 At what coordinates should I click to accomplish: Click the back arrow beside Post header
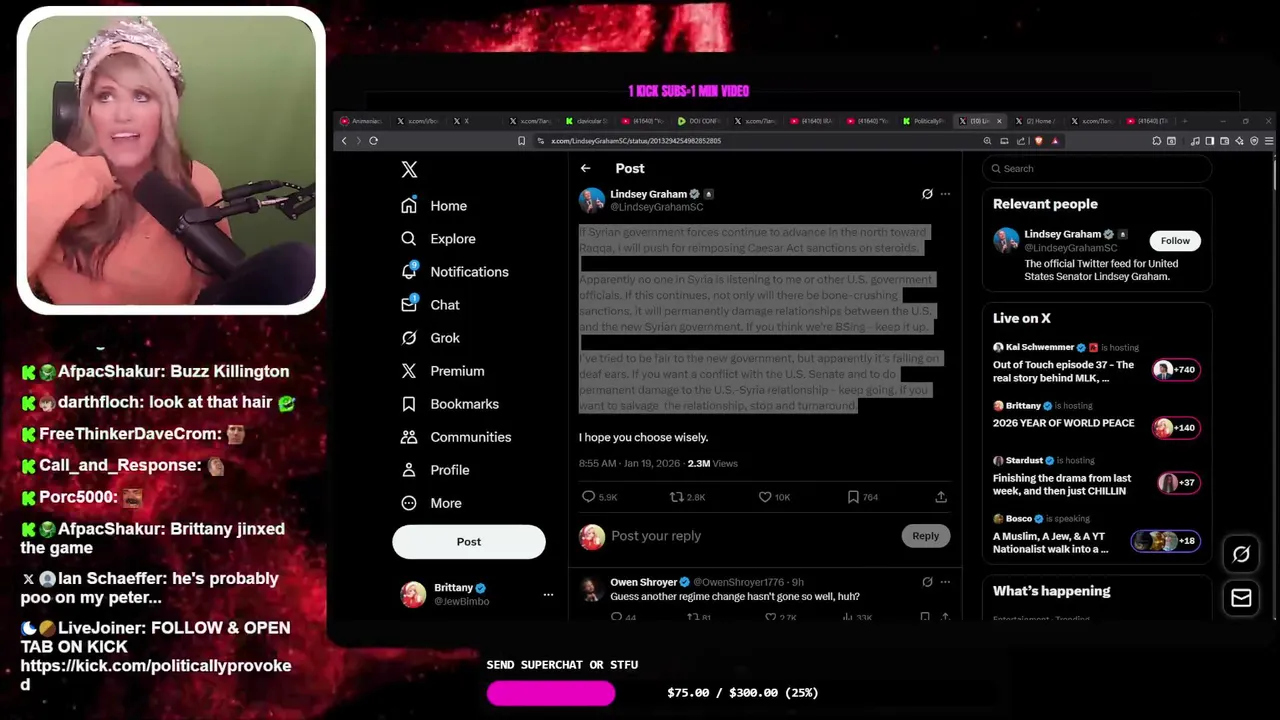tap(585, 169)
